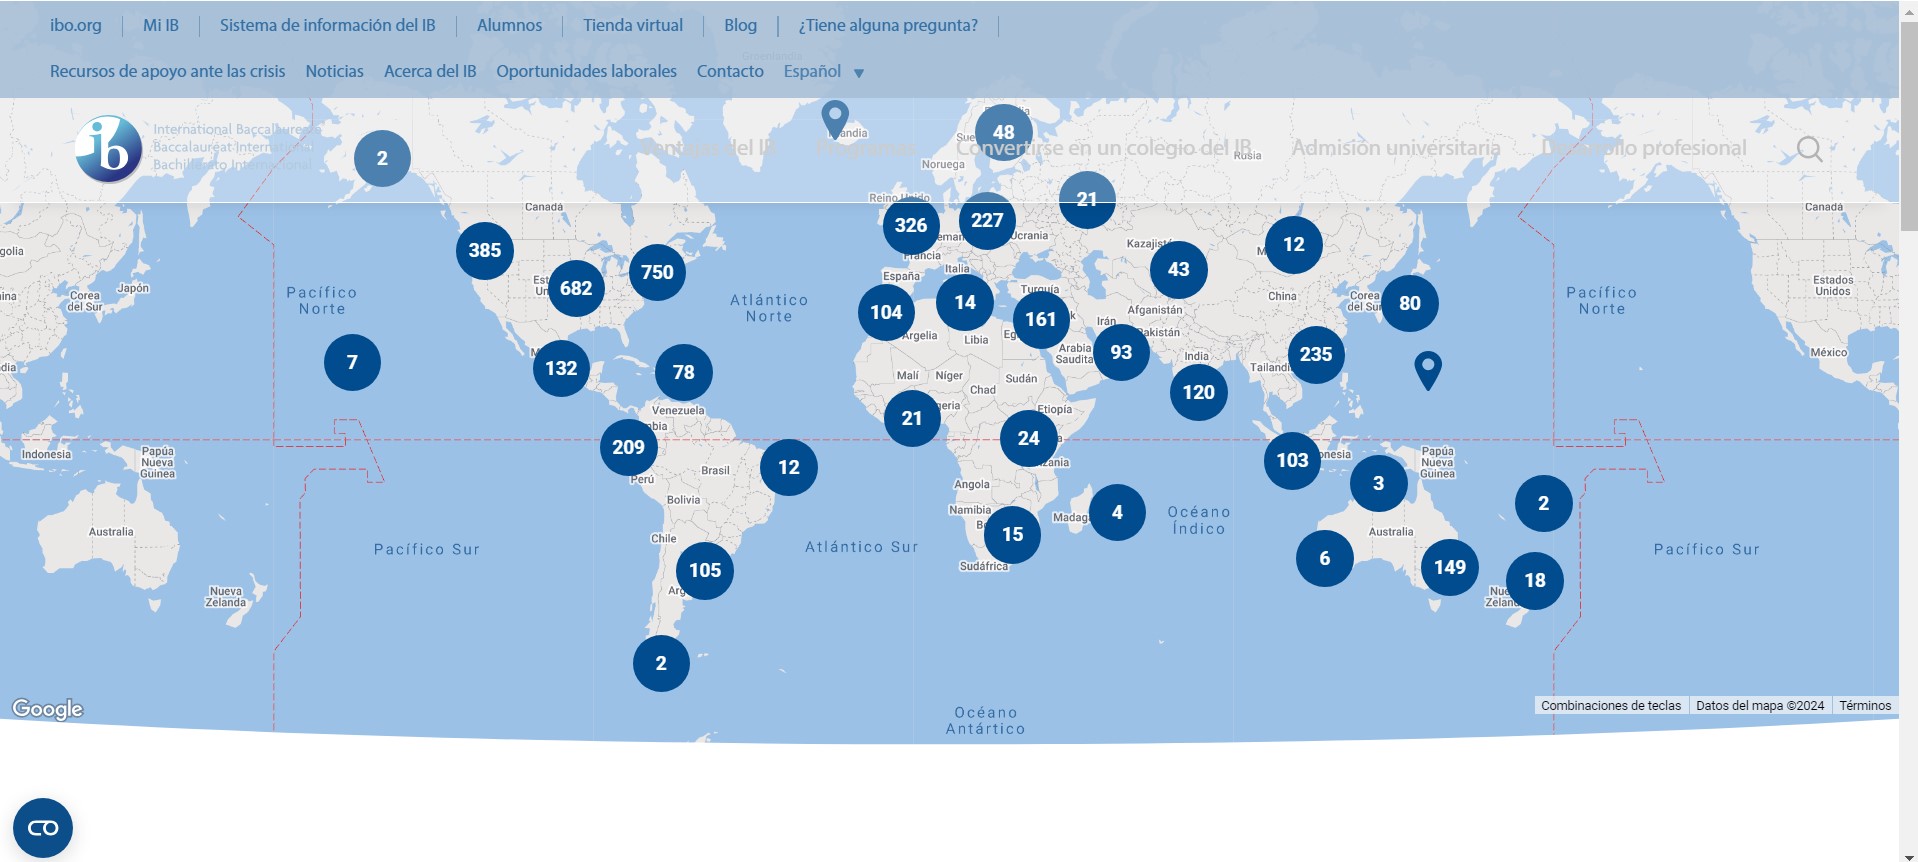The image size is (1918, 862).
Task: Open the map Términos link
Action: click(x=1865, y=705)
